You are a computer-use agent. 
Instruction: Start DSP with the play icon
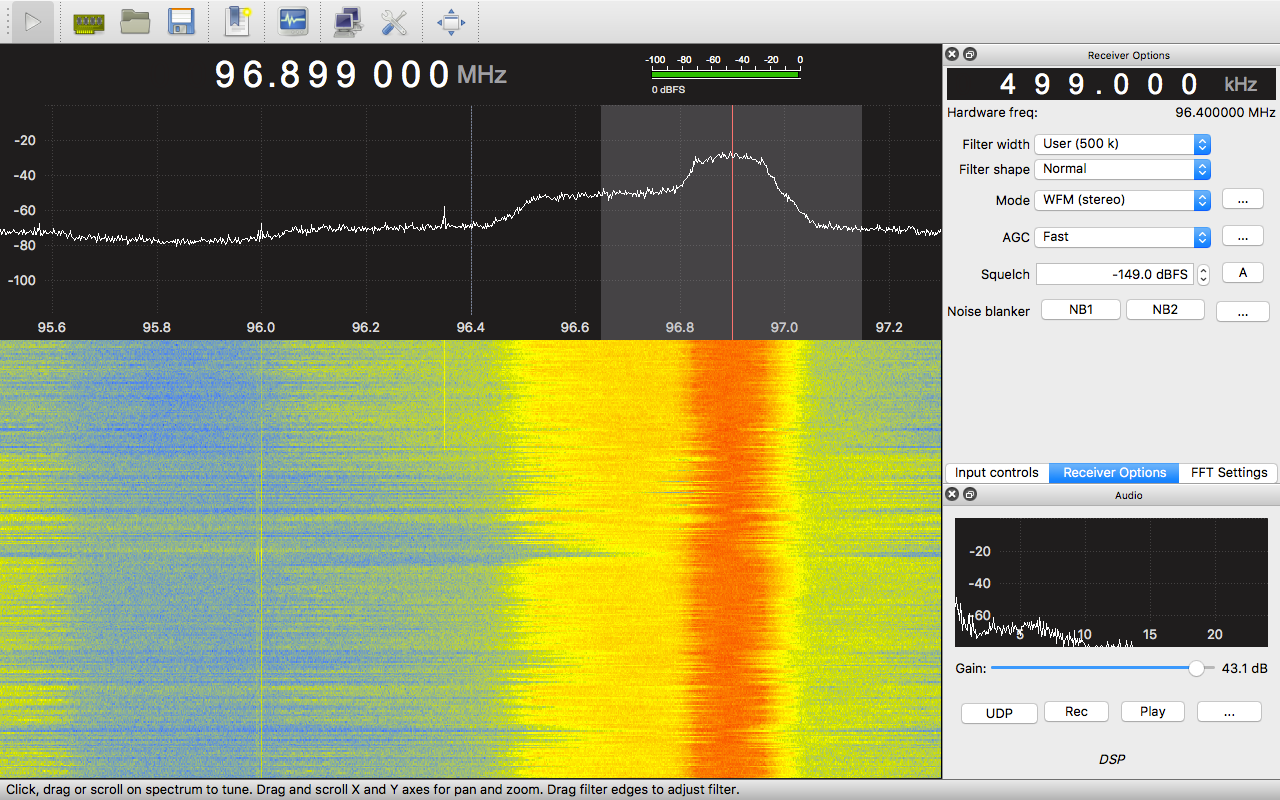pos(33,21)
